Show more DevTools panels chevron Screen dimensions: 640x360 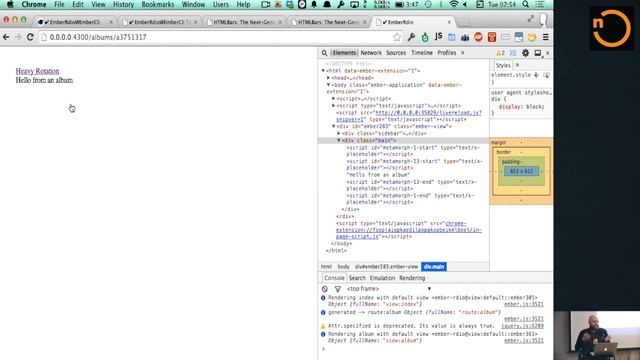(462, 53)
